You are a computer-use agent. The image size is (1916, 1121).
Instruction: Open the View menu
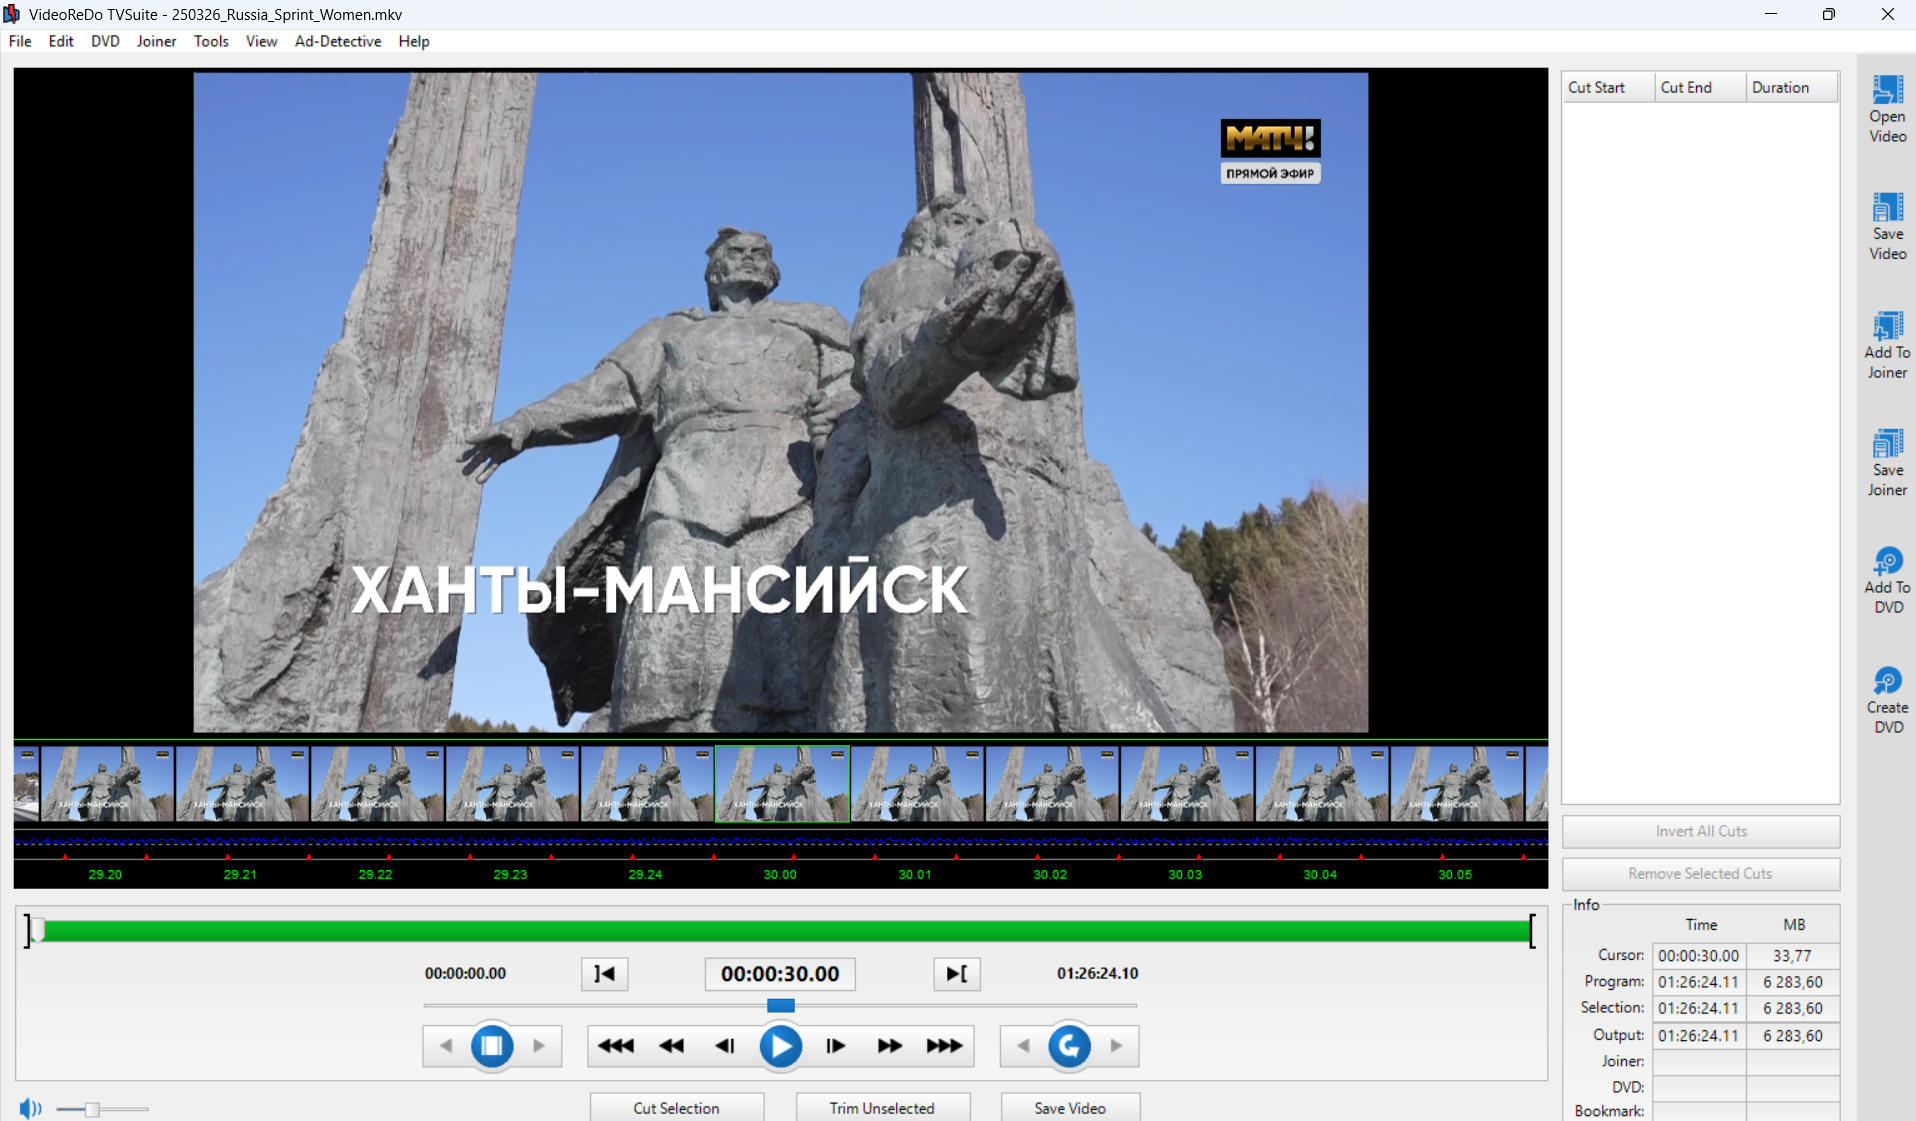261,41
